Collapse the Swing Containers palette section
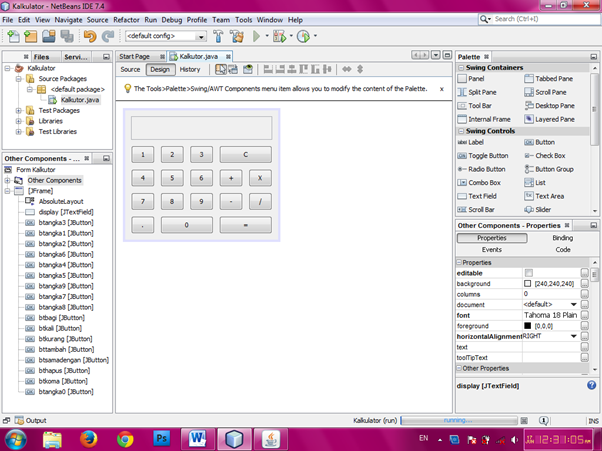 coord(461,68)
